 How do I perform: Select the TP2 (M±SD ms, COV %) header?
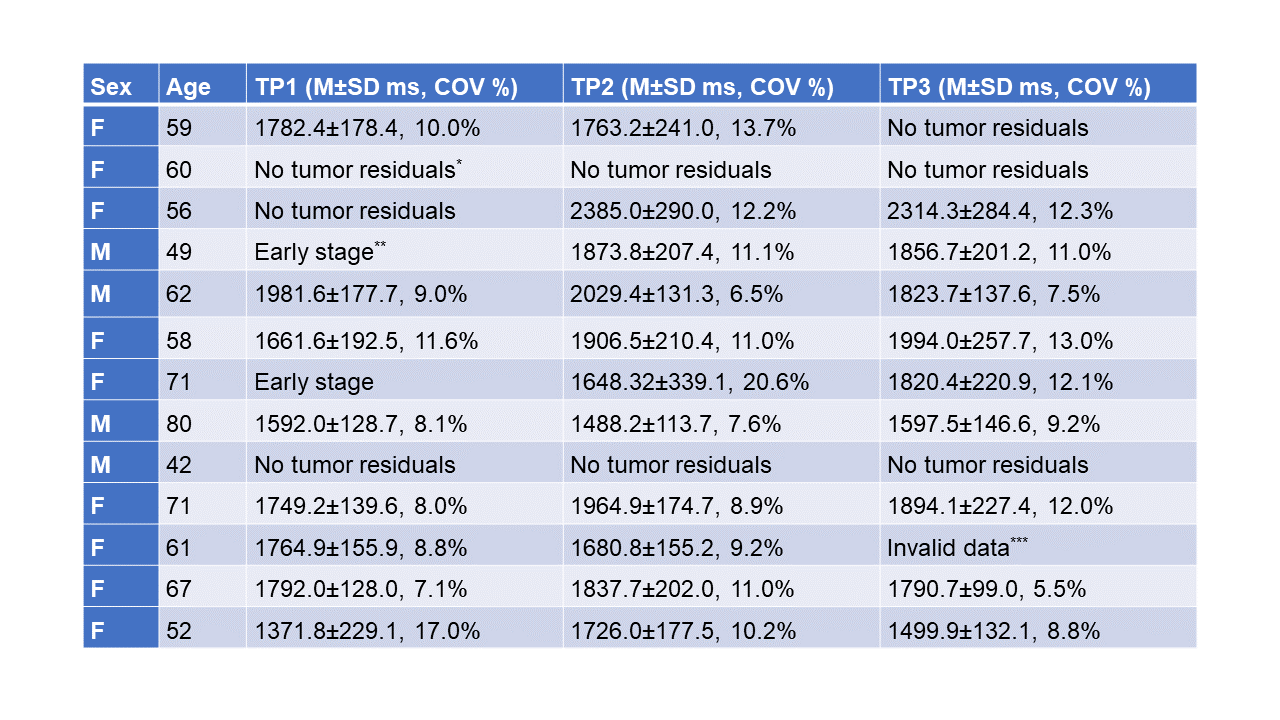[x=702, y=87]
